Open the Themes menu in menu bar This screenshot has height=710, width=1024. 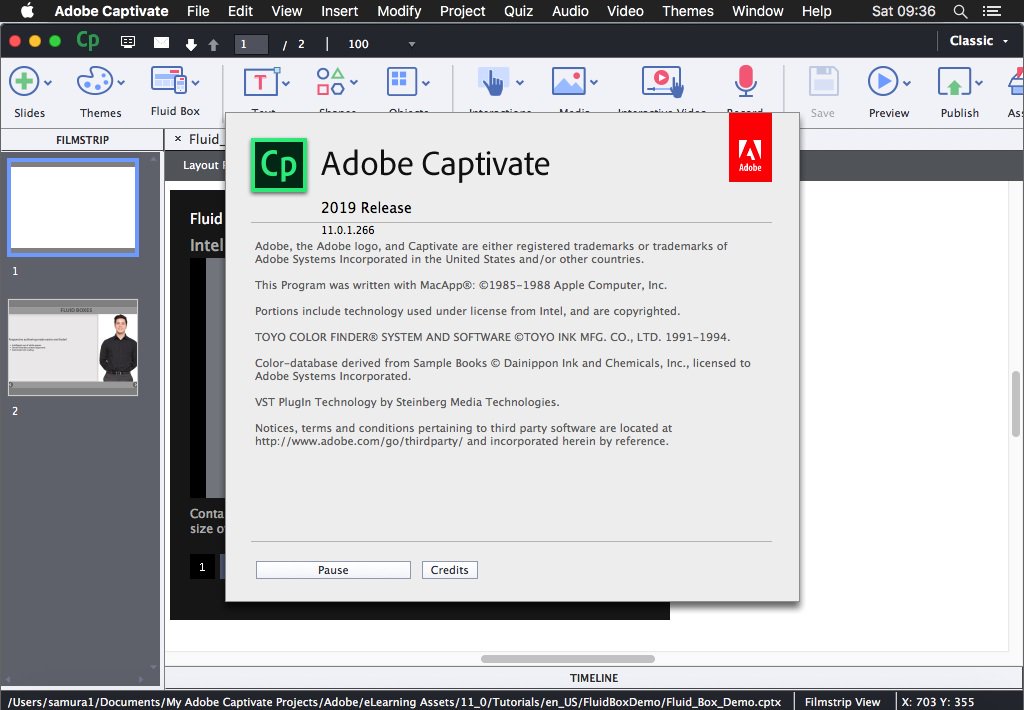click(x=688, y=11)
